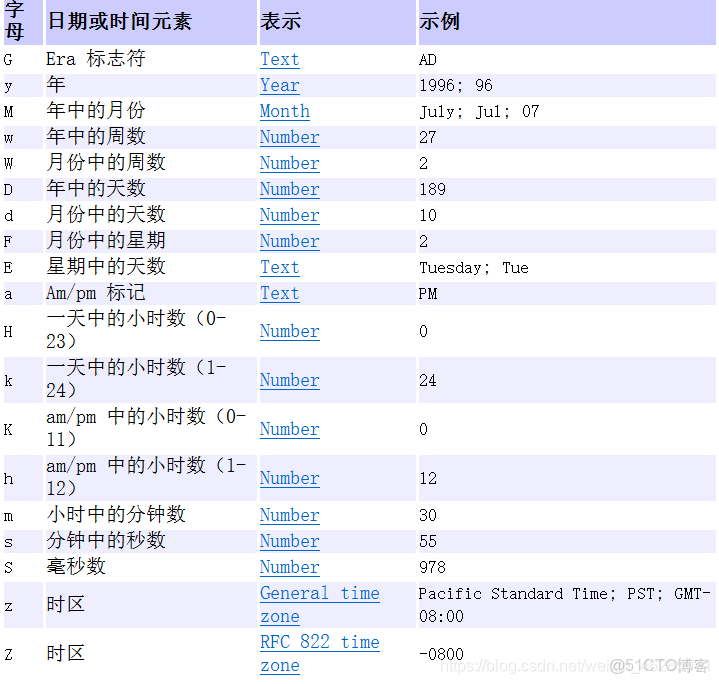
Task: Click the example value -0800
Action: coord(441,654)
